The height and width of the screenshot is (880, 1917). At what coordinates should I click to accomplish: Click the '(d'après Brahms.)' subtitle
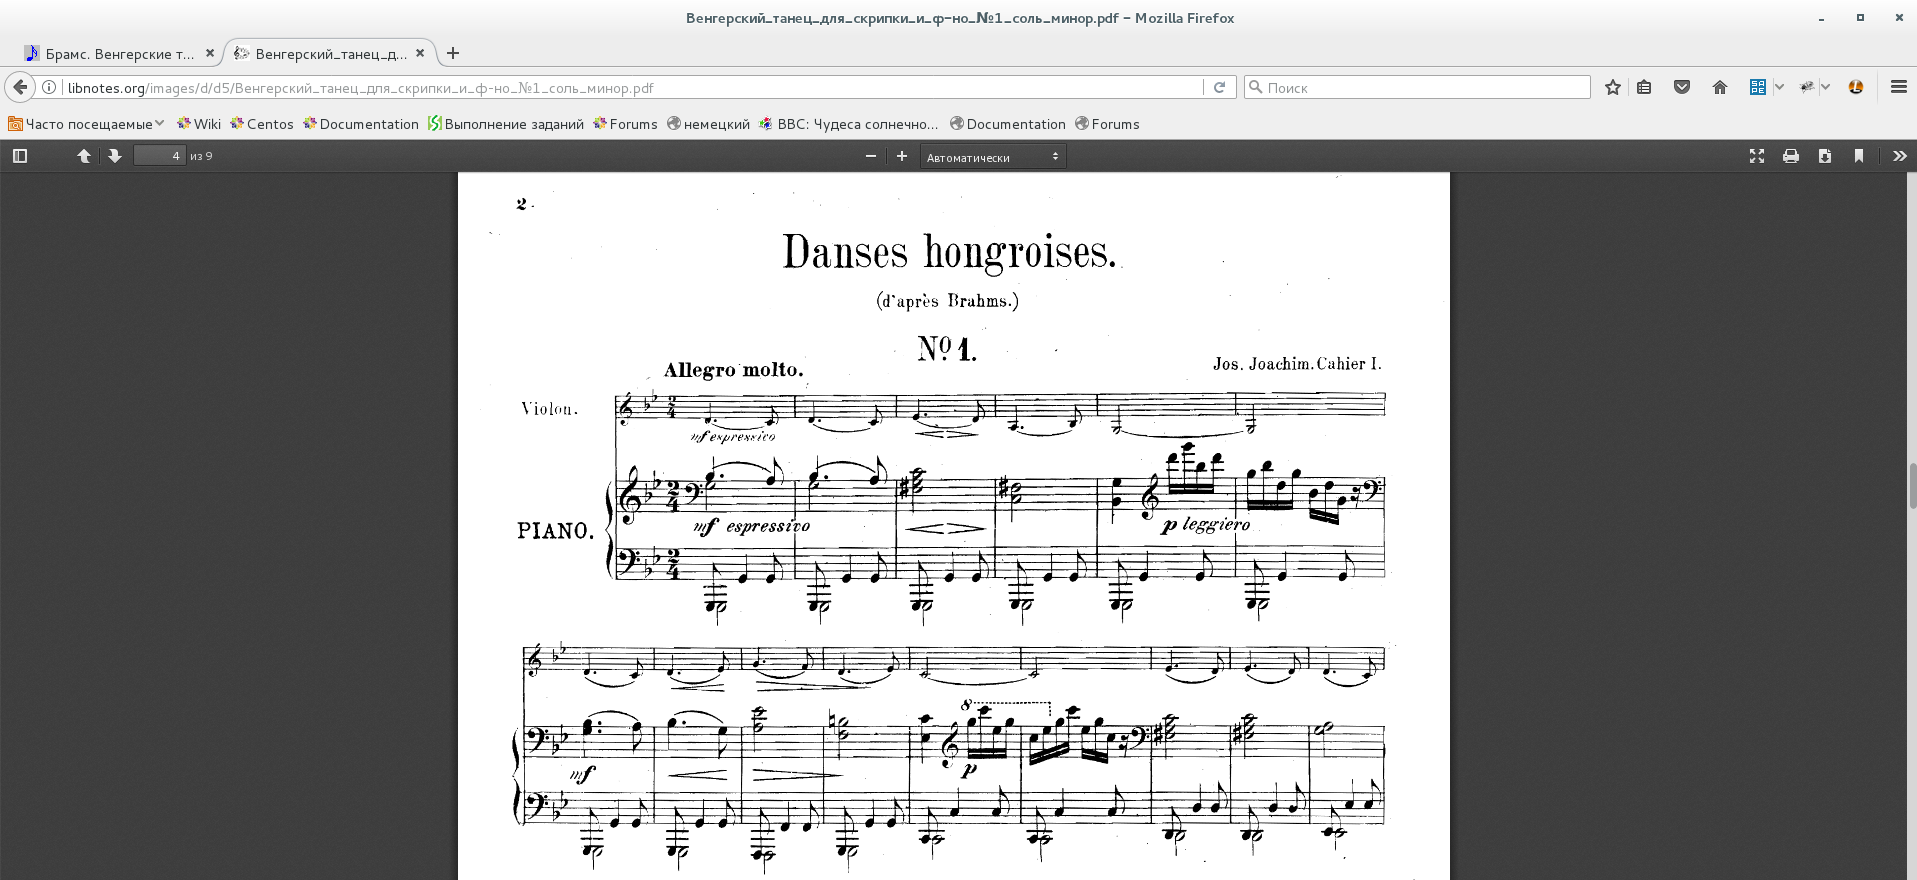click(948, 300)
